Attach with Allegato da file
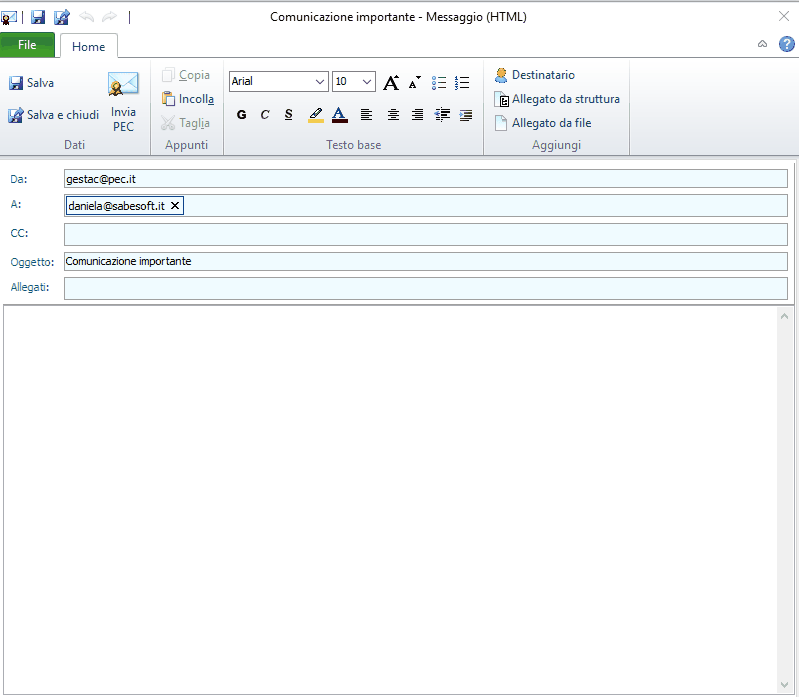799x697 pixels. (x=543, y=123)
